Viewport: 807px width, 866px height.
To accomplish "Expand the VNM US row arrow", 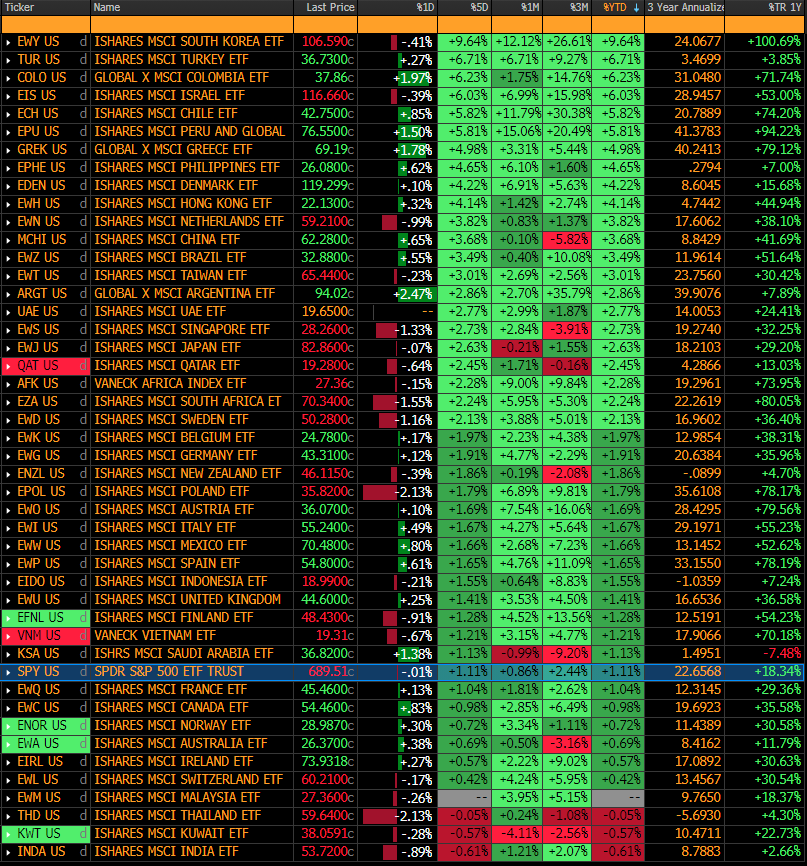I will (8, 636).
